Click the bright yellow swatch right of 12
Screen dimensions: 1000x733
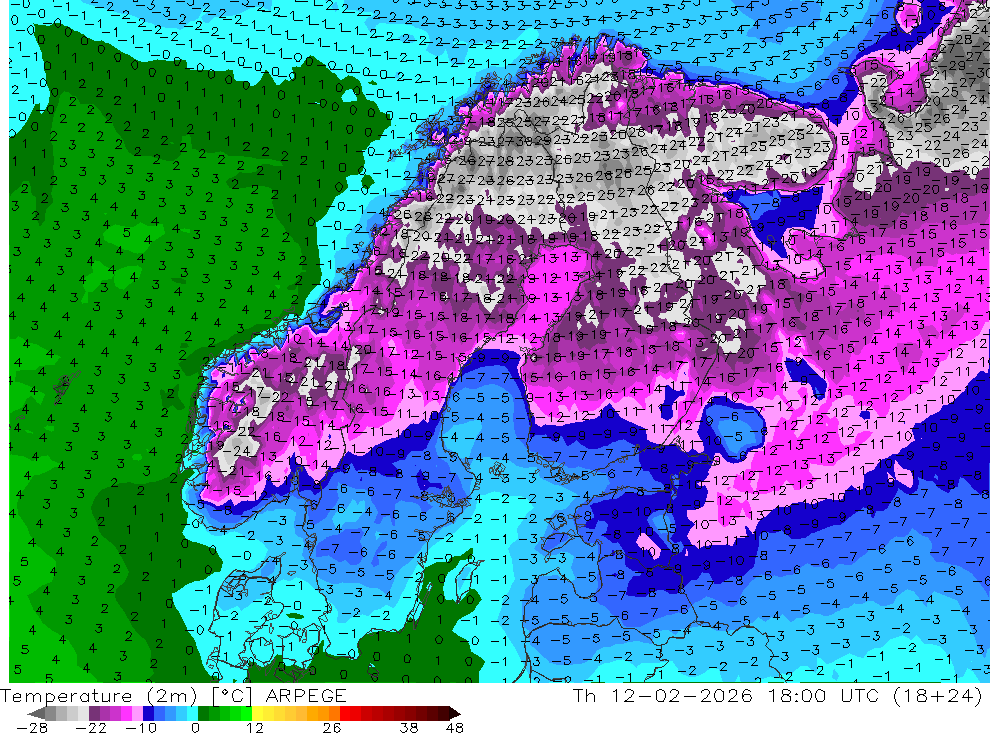coord(258,713)
